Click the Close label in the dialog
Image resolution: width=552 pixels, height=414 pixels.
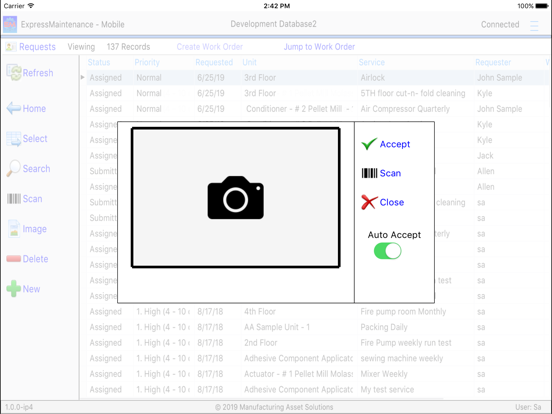coord(391,202)
